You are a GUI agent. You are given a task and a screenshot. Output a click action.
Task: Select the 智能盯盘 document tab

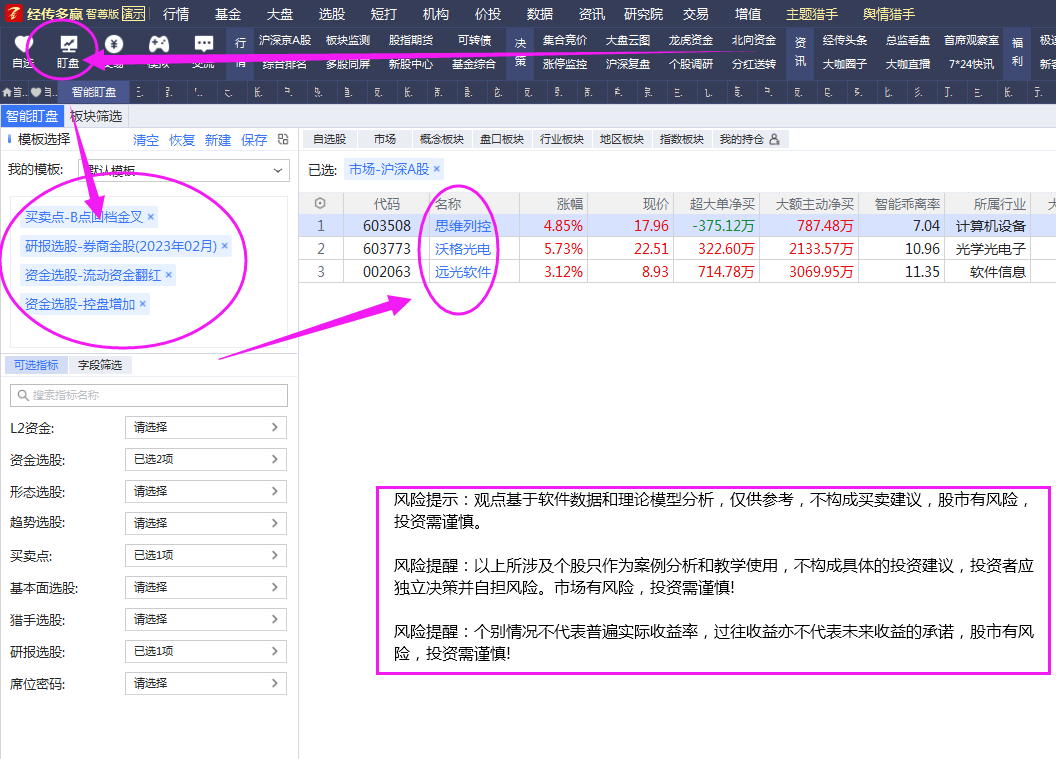tap(94, 92)
